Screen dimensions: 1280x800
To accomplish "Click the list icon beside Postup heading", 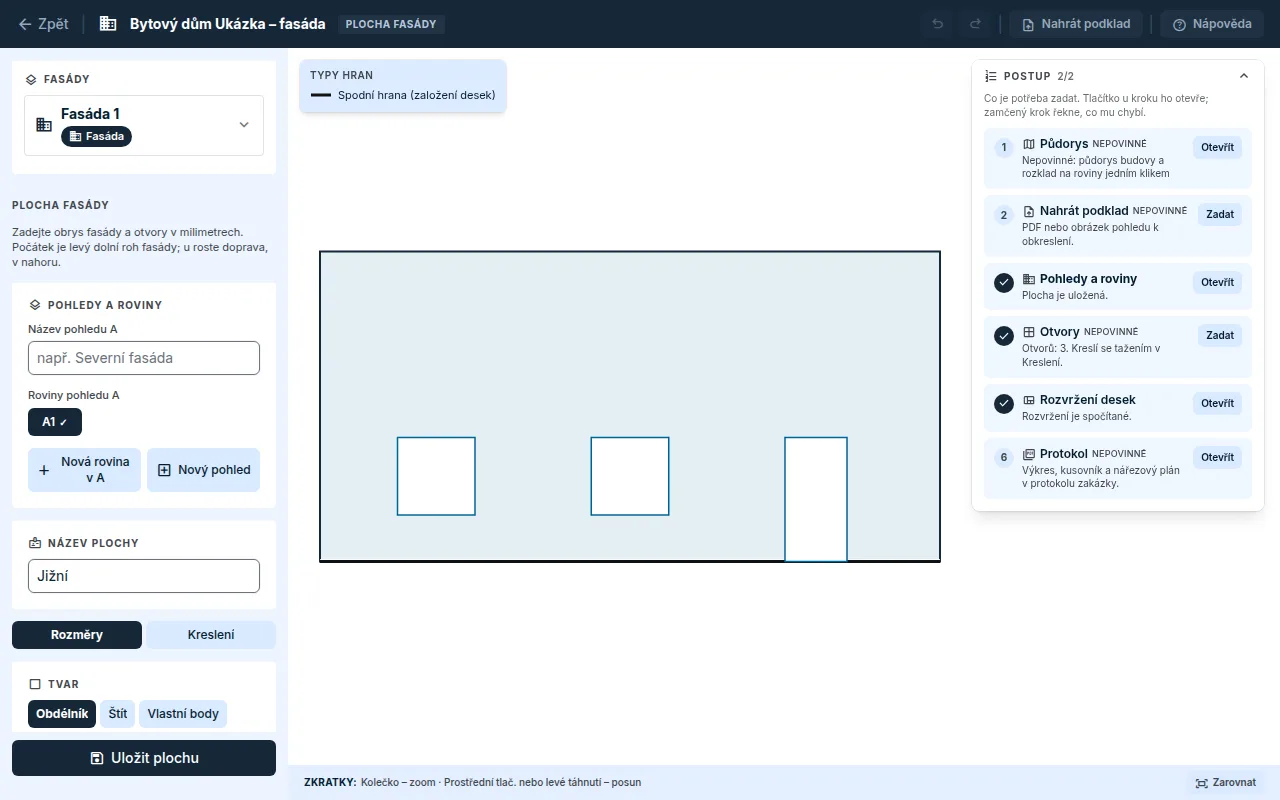I will click(991, 76).
